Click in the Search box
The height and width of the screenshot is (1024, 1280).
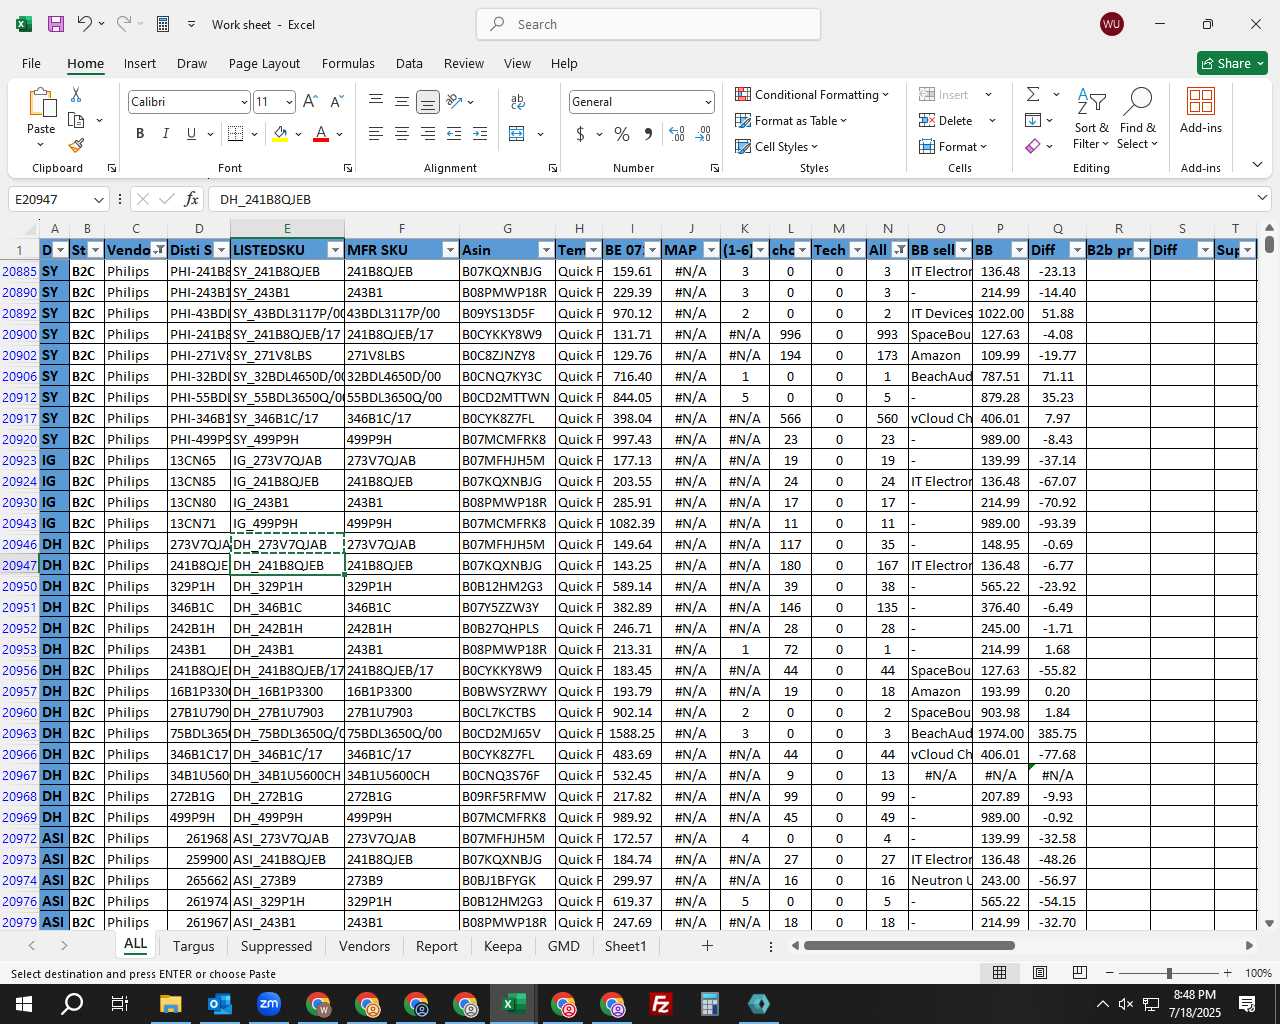648,24
